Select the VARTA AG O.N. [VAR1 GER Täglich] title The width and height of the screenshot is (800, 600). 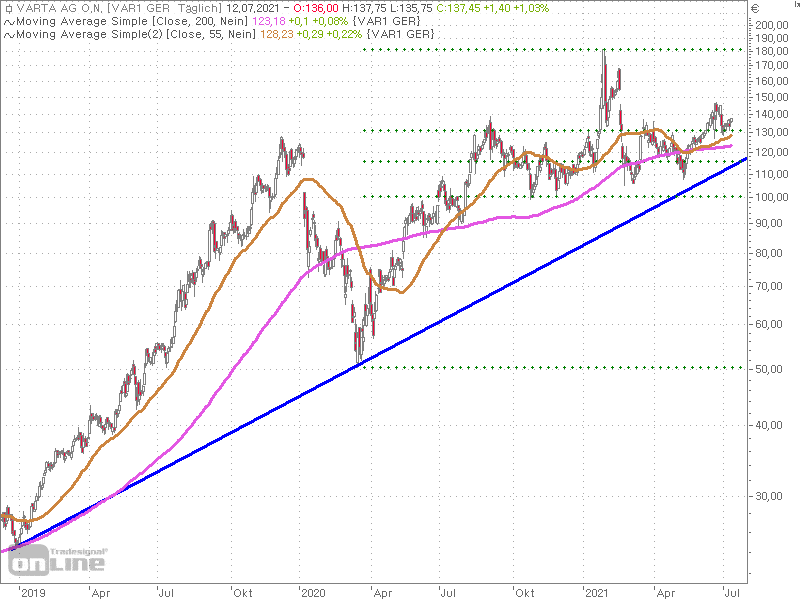click(119, 9)
